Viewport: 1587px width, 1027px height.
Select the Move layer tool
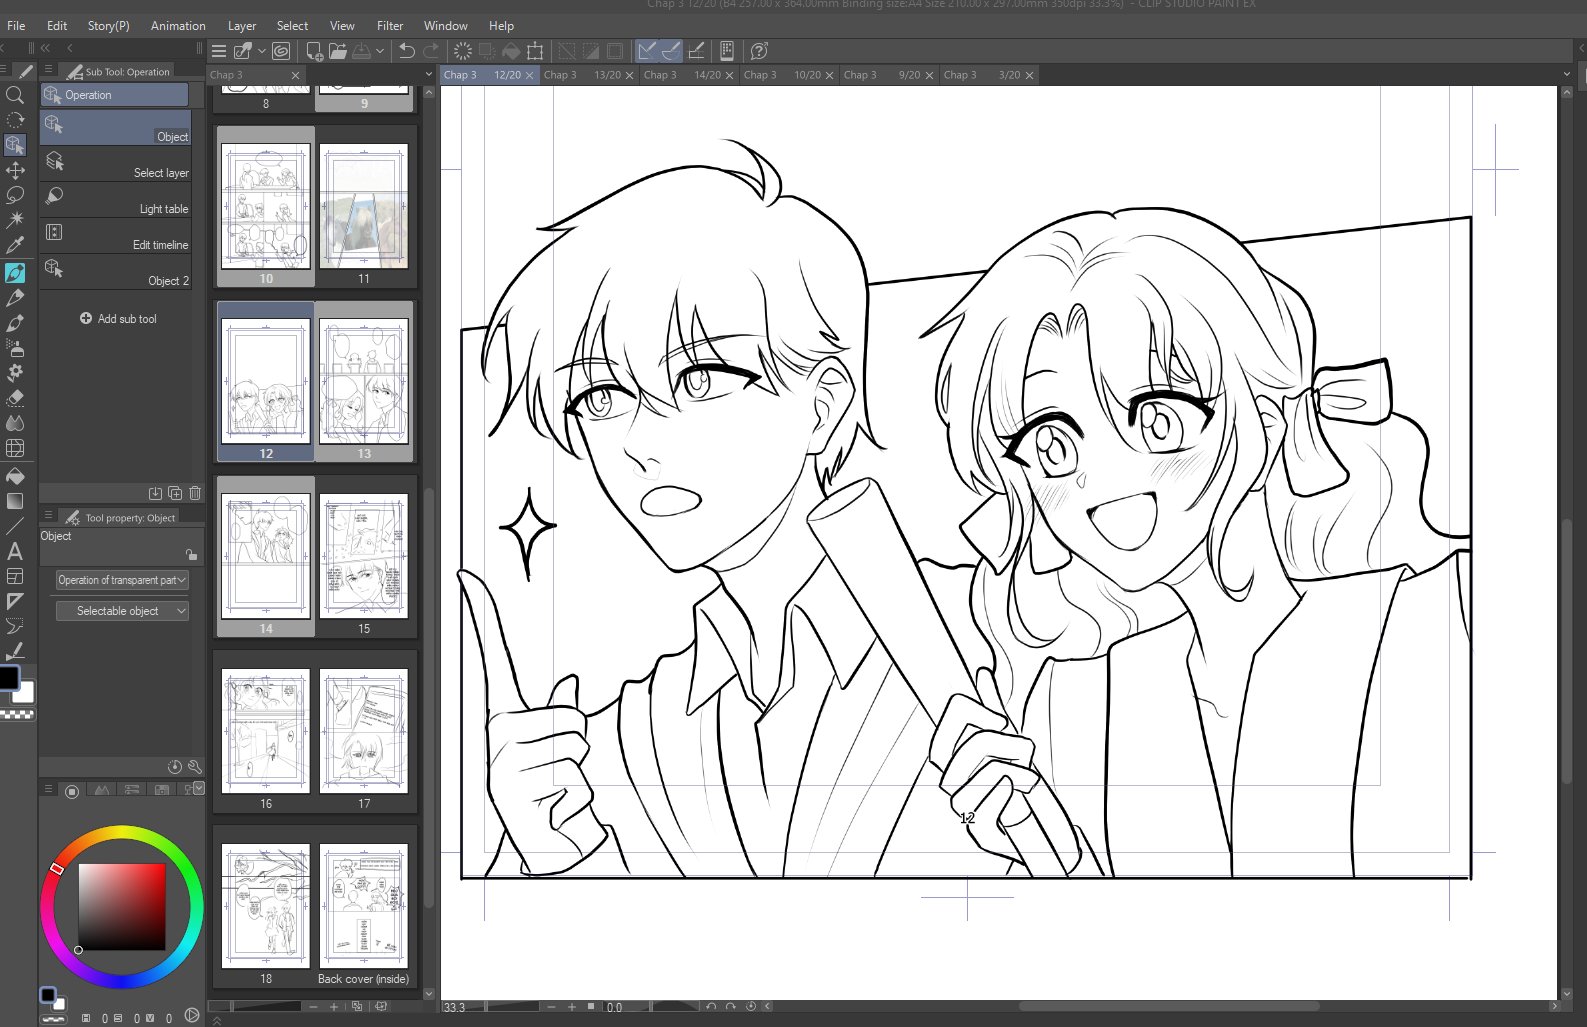[15, 170]
